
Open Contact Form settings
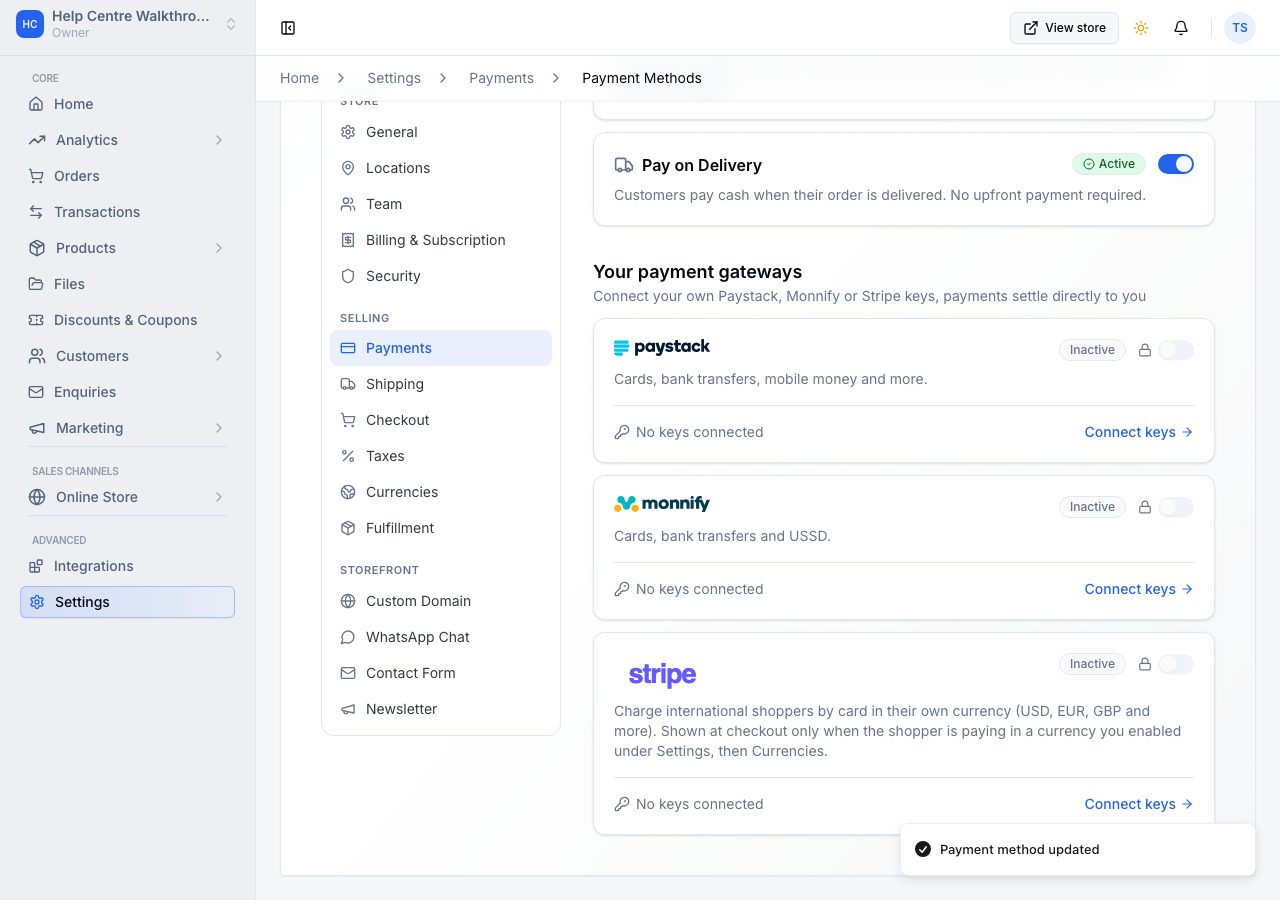[x=441, y=673]
